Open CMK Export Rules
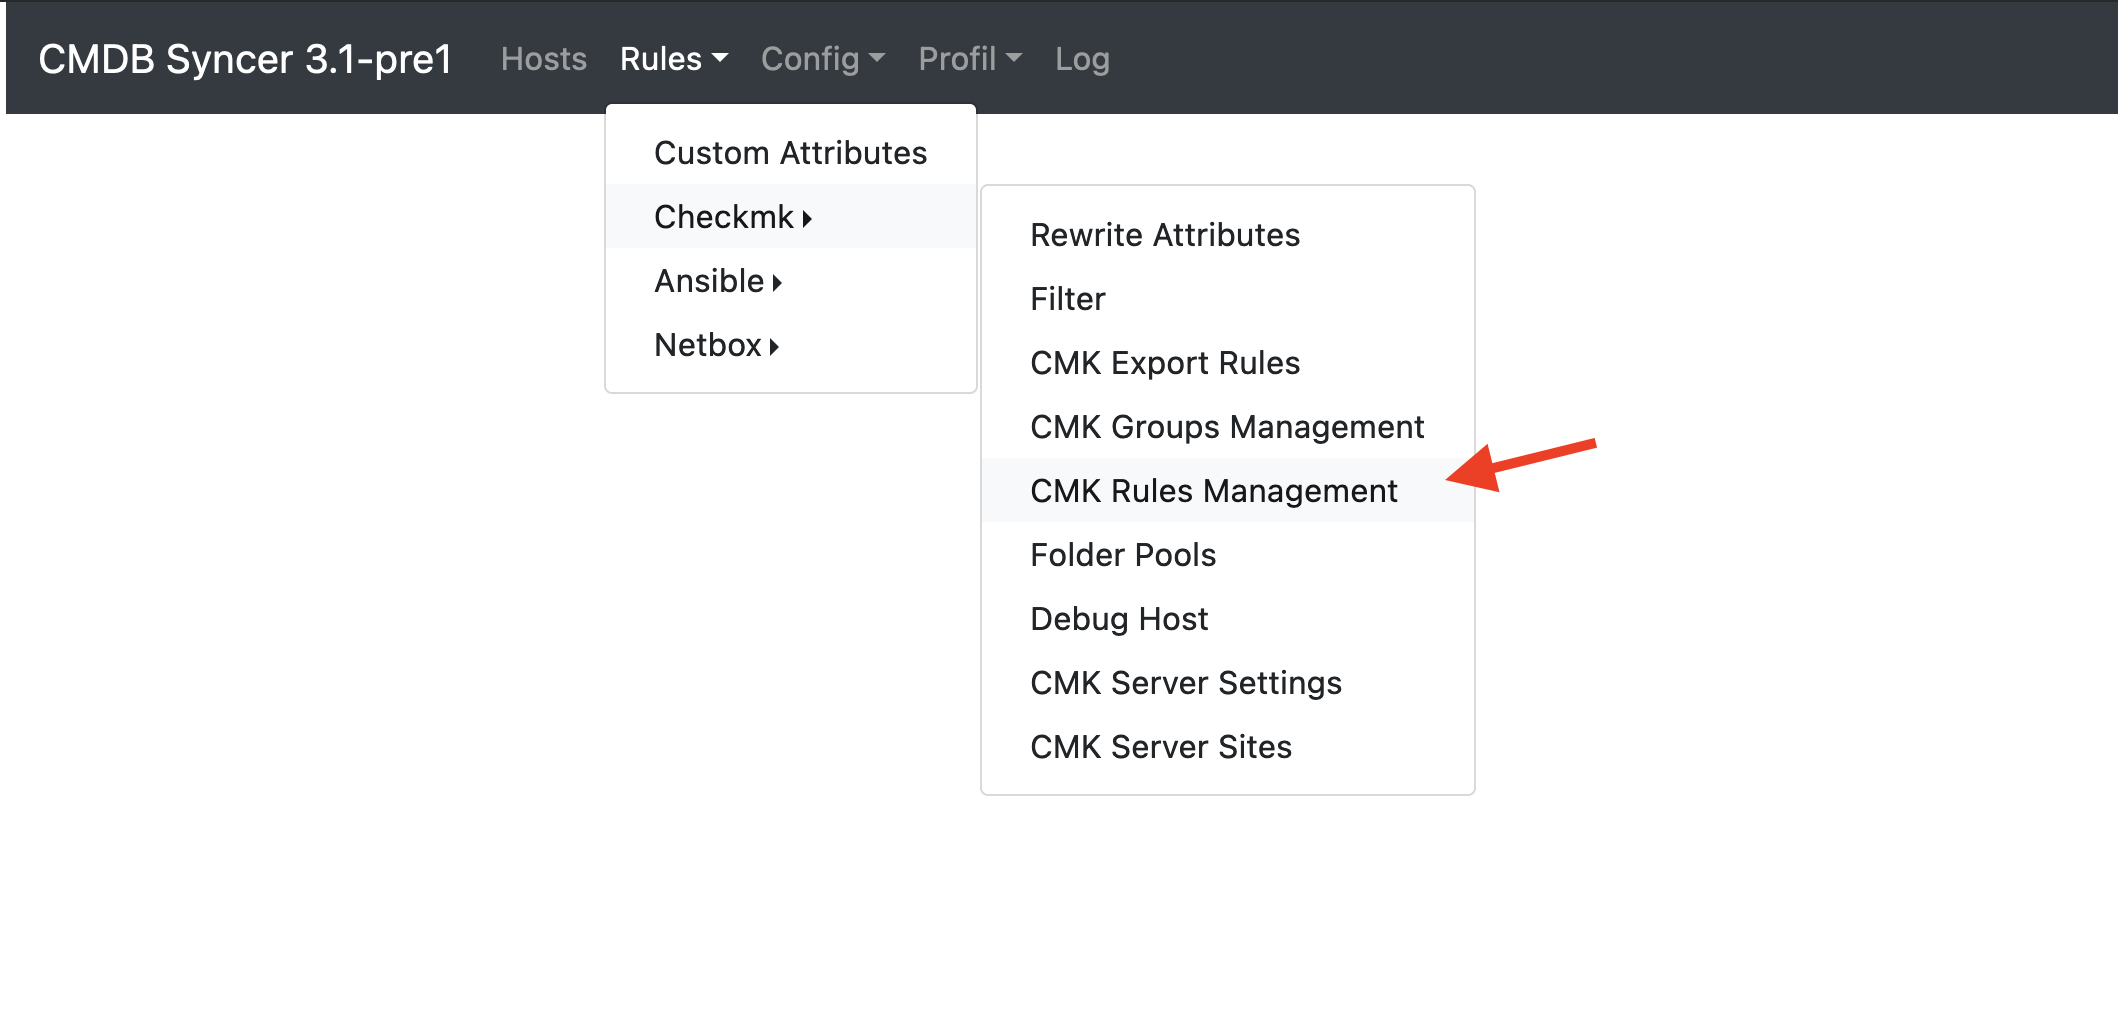Image resolution: width=2118 pixels, height=1014 pixels. [1165, 363]
